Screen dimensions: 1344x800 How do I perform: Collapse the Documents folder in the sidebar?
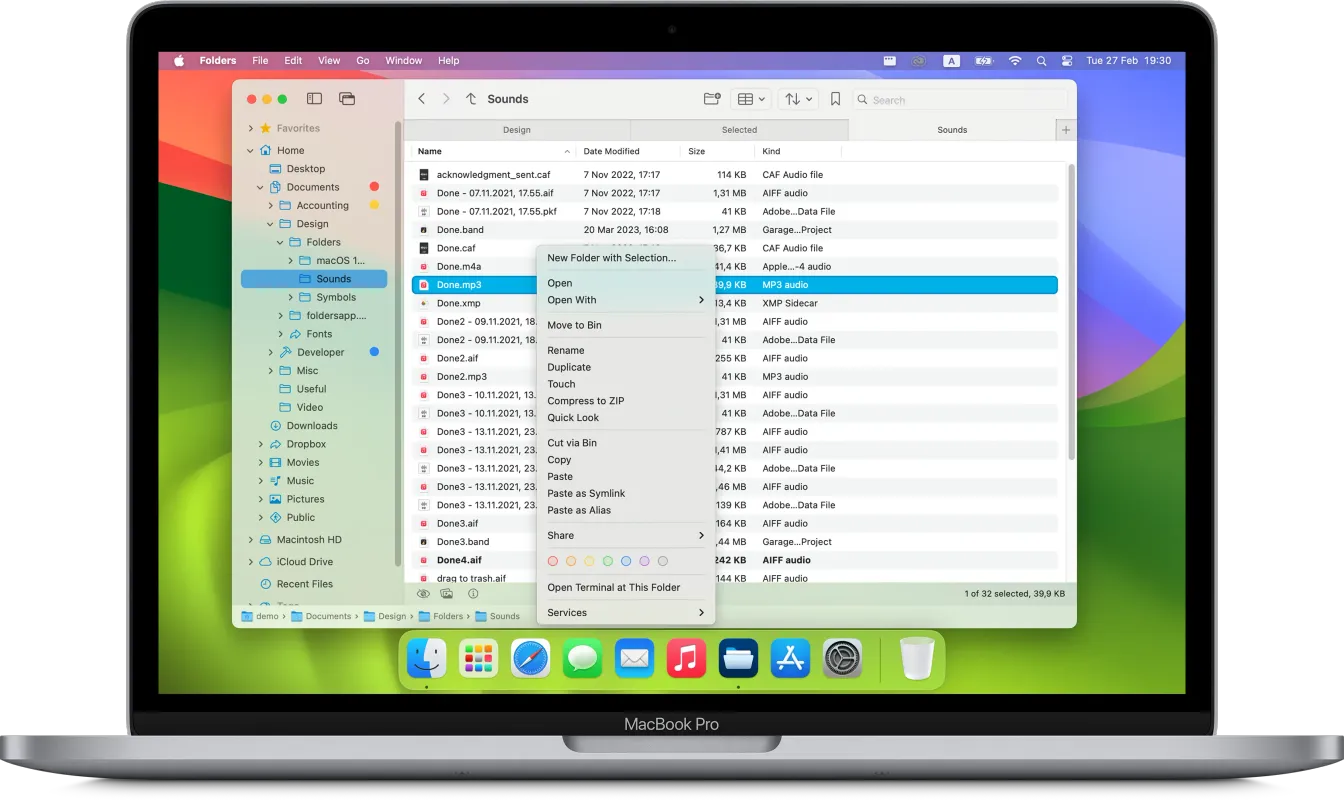258,186
